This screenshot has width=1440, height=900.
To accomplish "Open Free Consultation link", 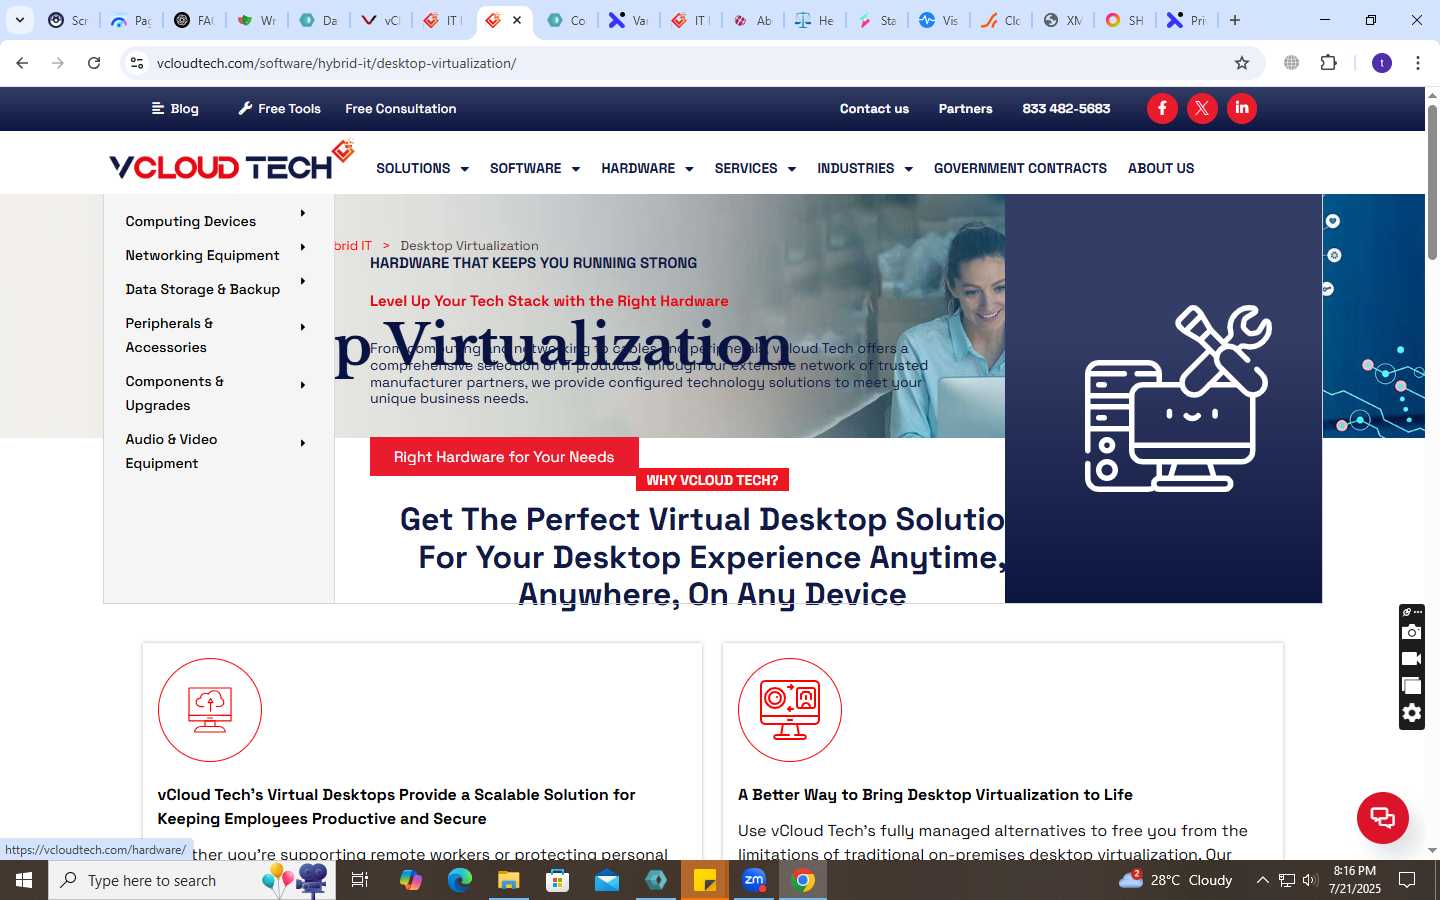I will pos(400,108).
